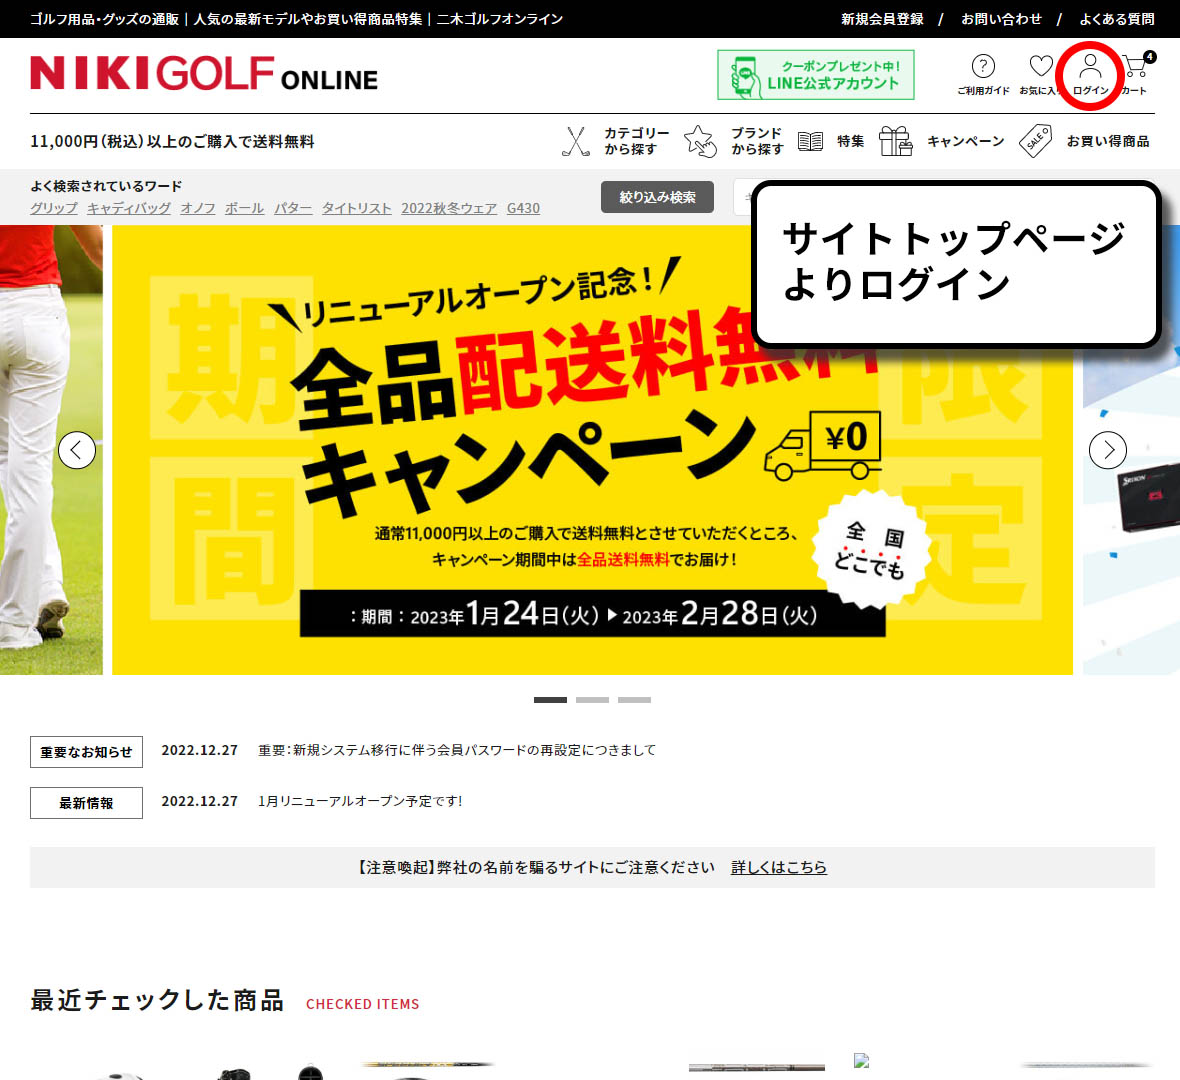
Task: Advance carousel with right arrow
Action: click(1108, 450)
